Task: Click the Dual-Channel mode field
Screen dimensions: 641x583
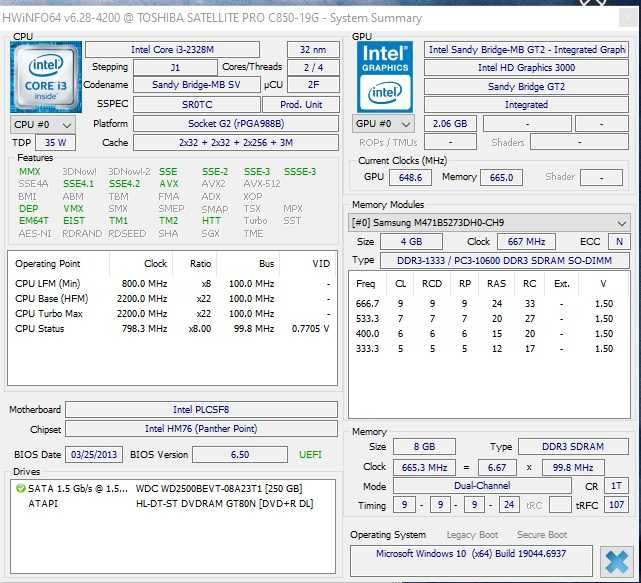Action: pyautogui.click(x=482, y=486)
